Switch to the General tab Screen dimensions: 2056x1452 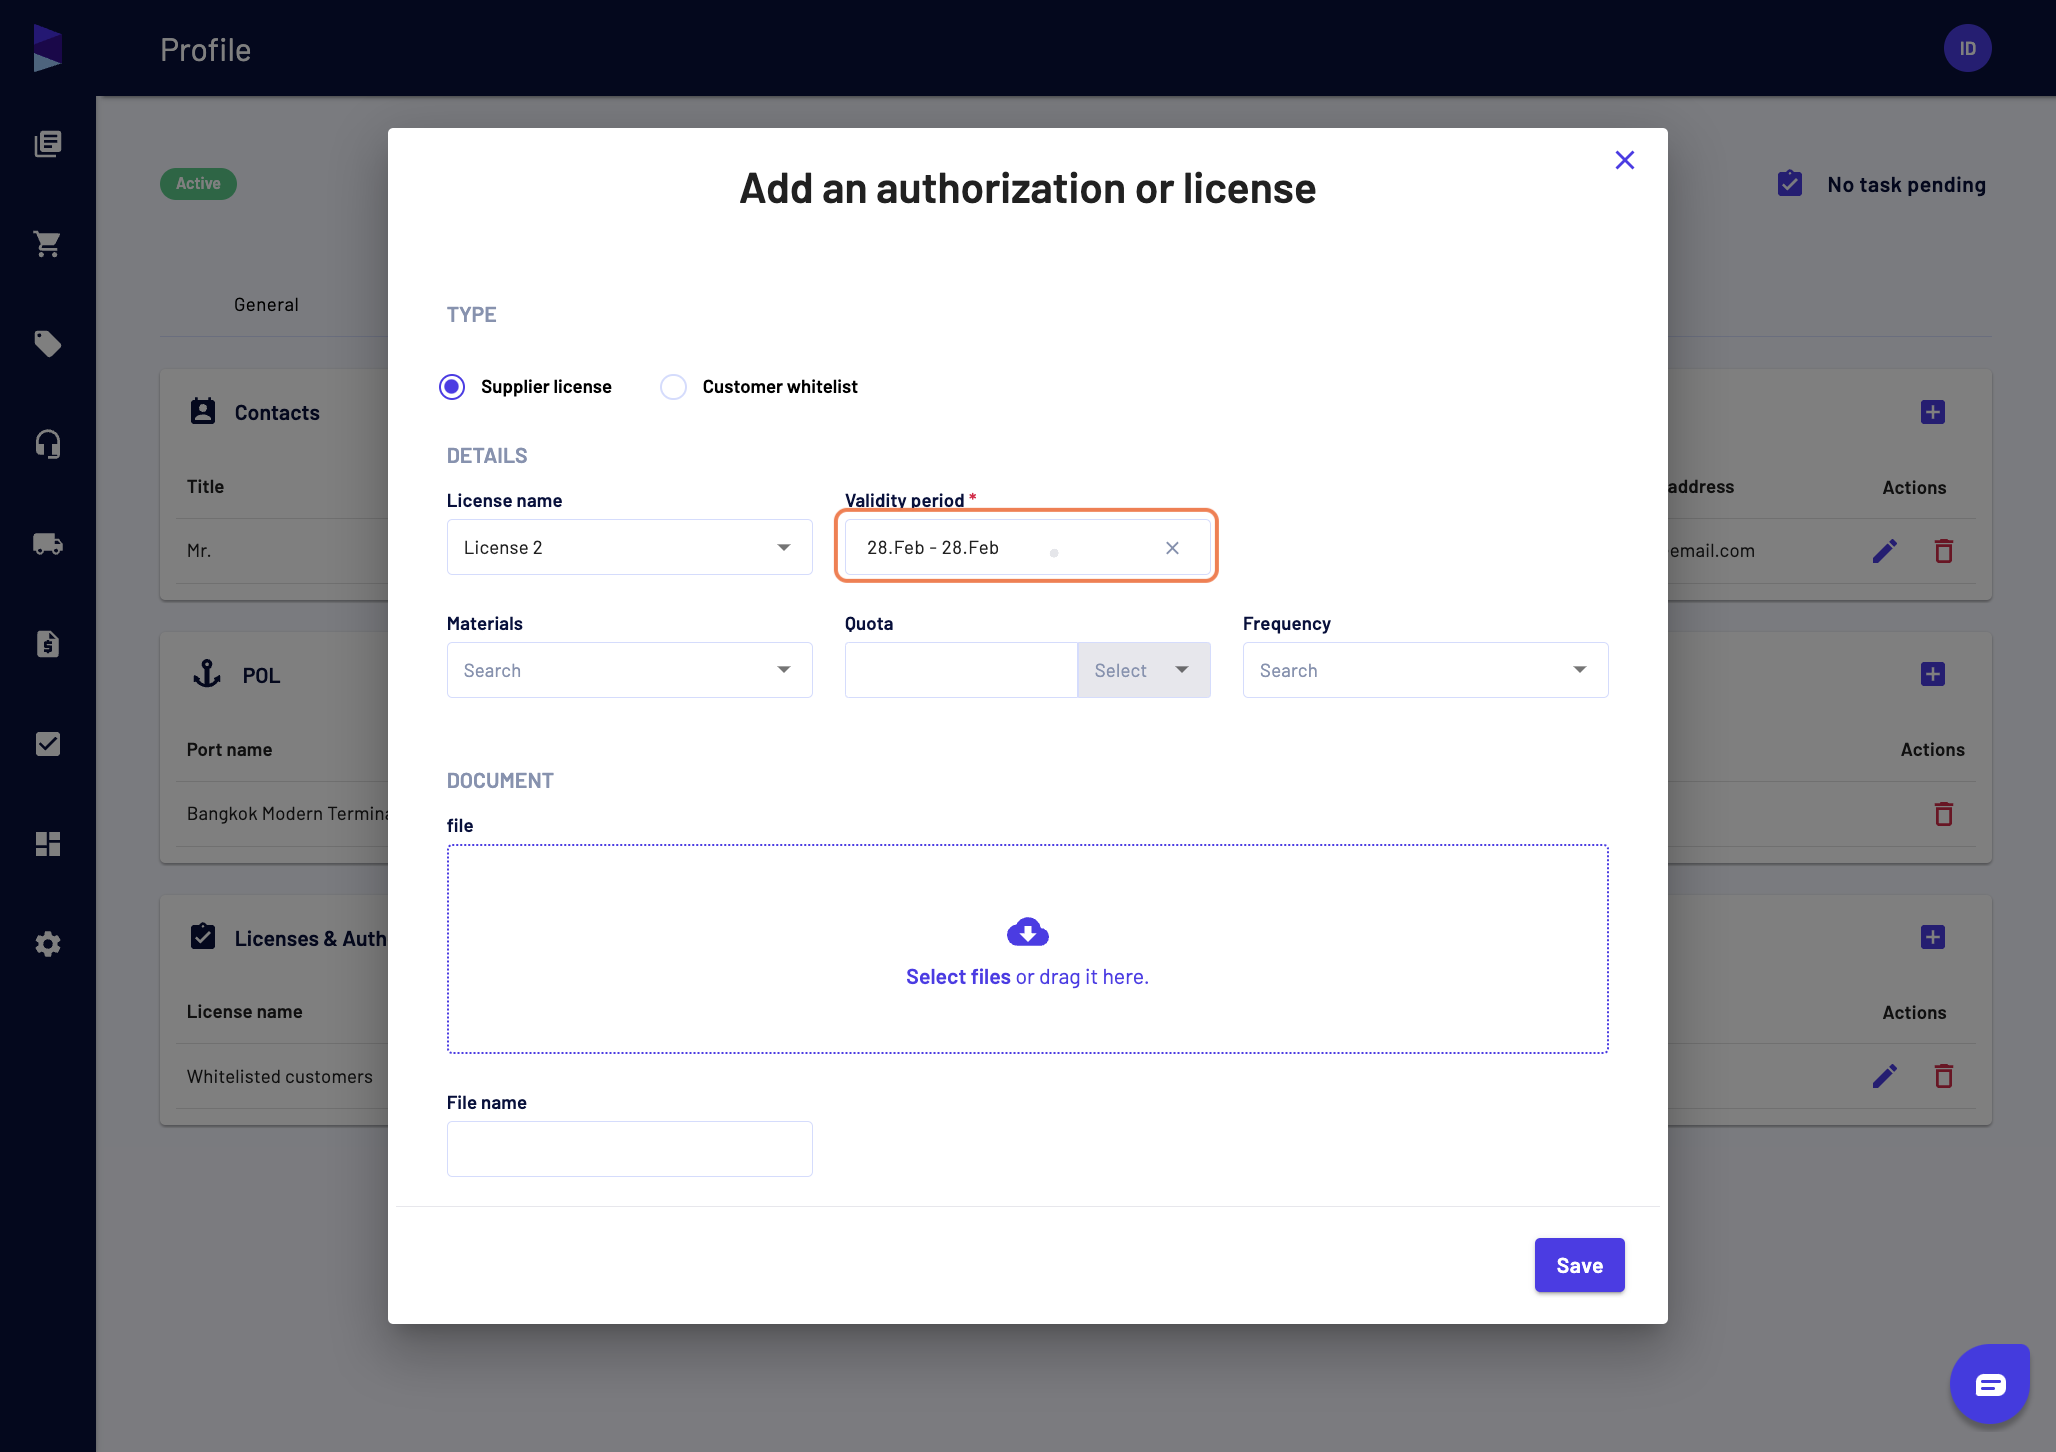266,305
